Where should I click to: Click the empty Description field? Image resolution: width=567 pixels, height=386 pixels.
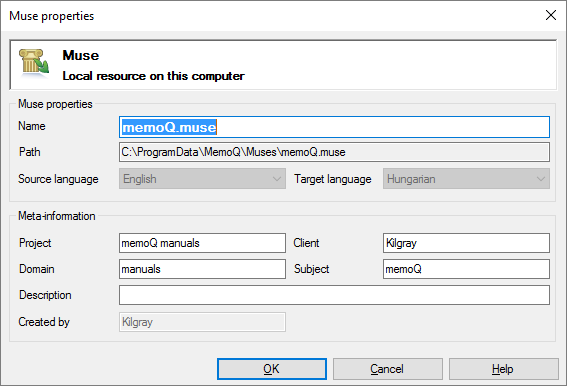(x=334, y=295)
